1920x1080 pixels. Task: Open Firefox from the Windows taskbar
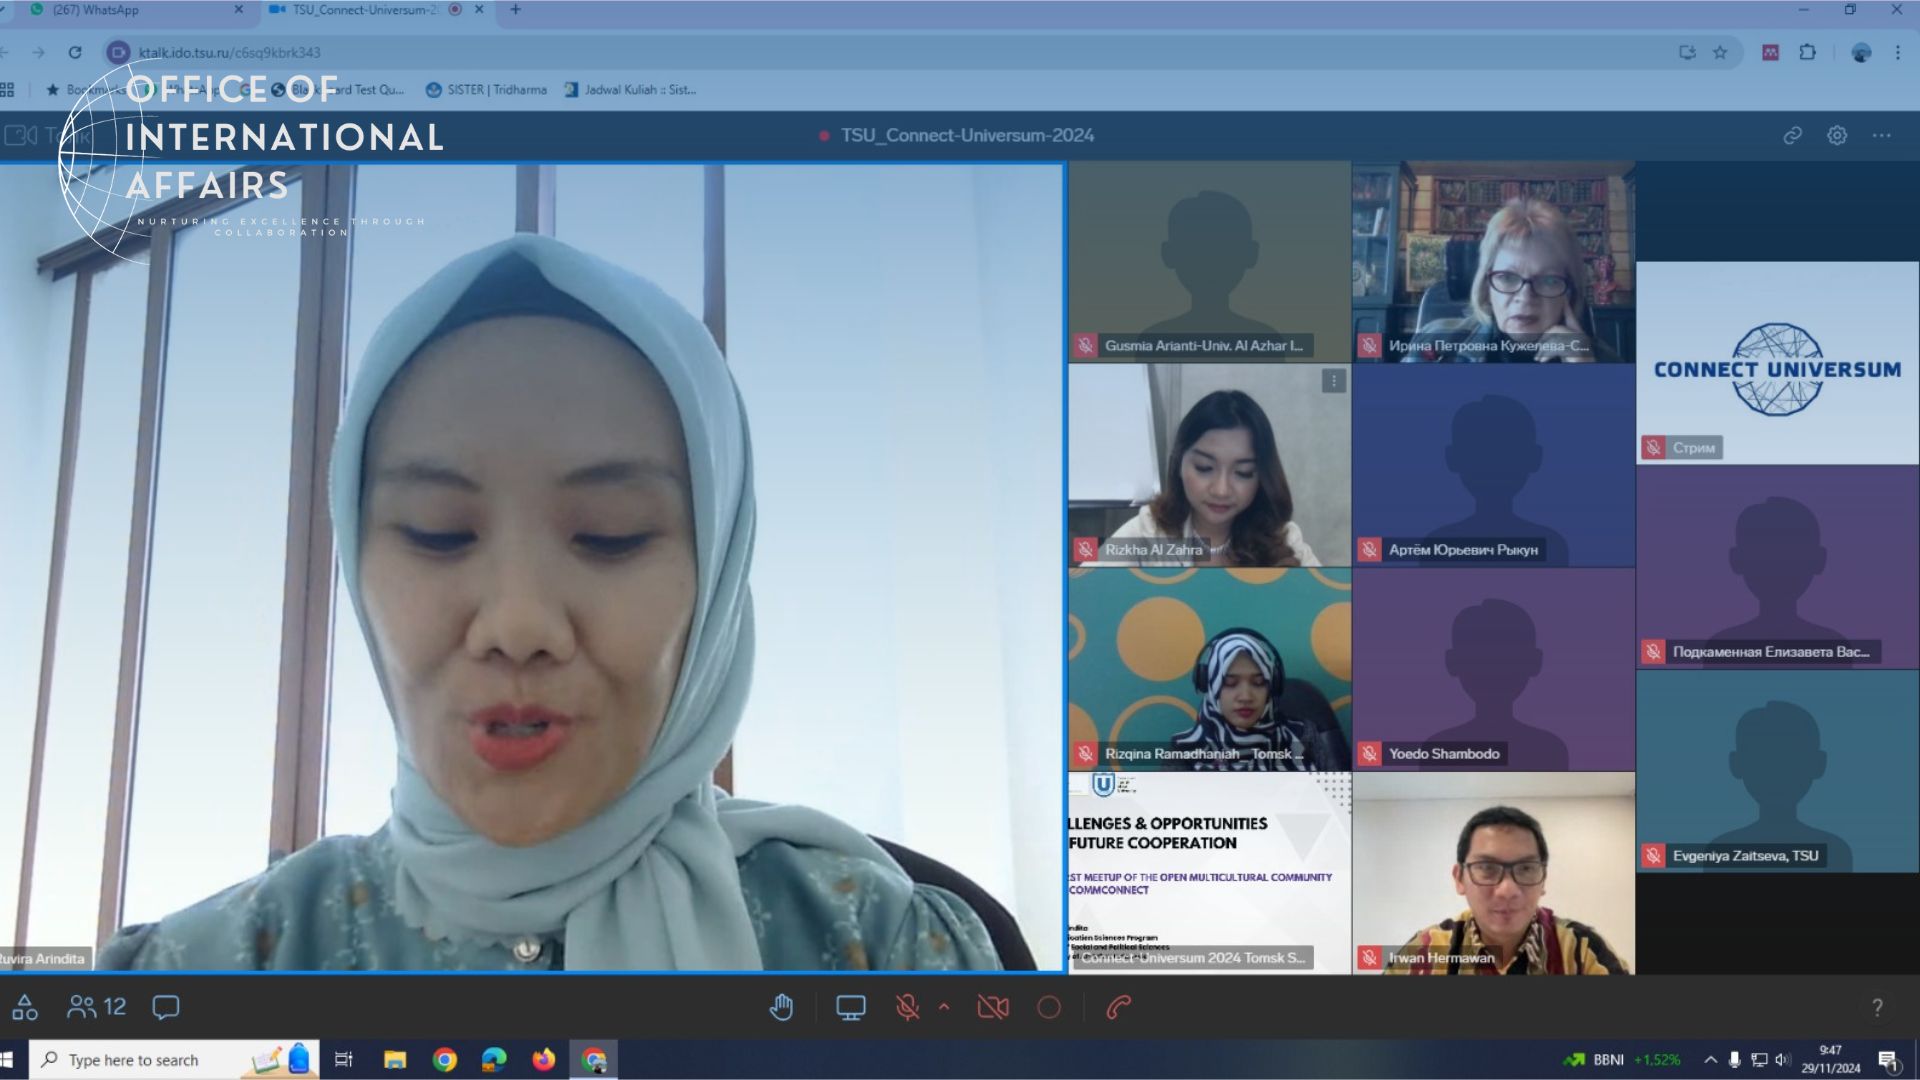[x=543, y=1060]
